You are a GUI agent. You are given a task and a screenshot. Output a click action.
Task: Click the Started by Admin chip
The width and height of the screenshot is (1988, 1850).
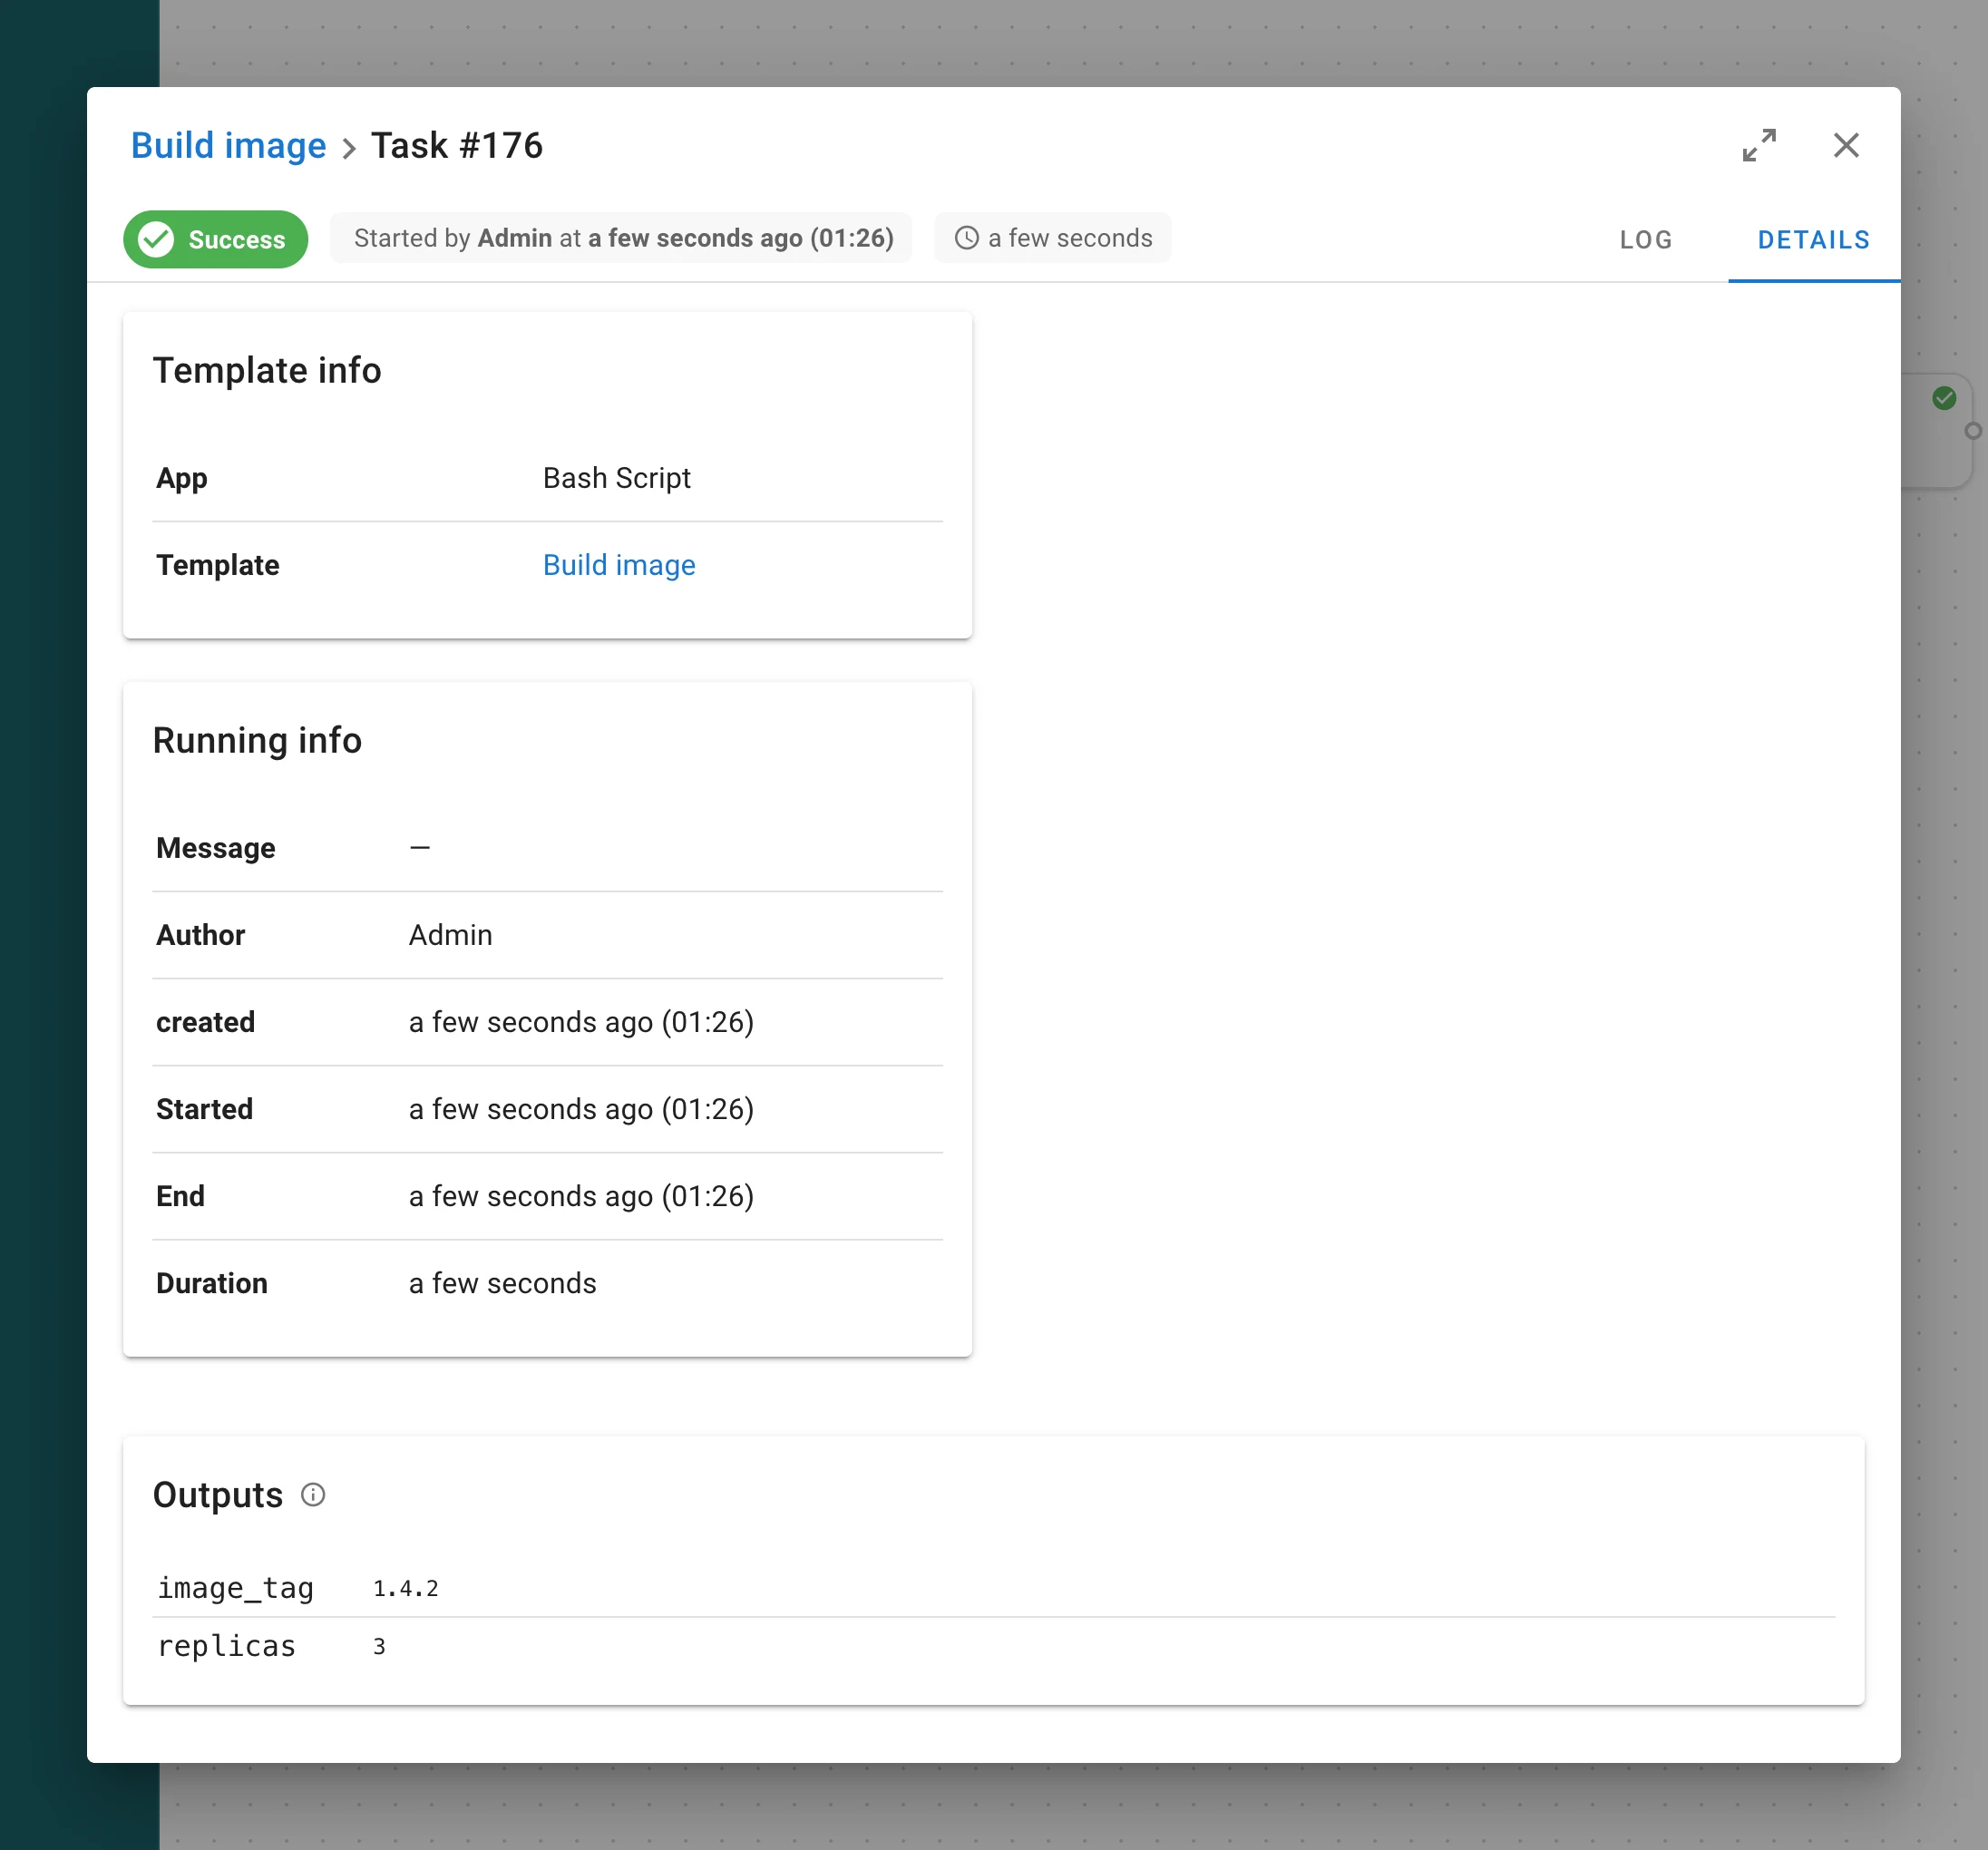622,238
